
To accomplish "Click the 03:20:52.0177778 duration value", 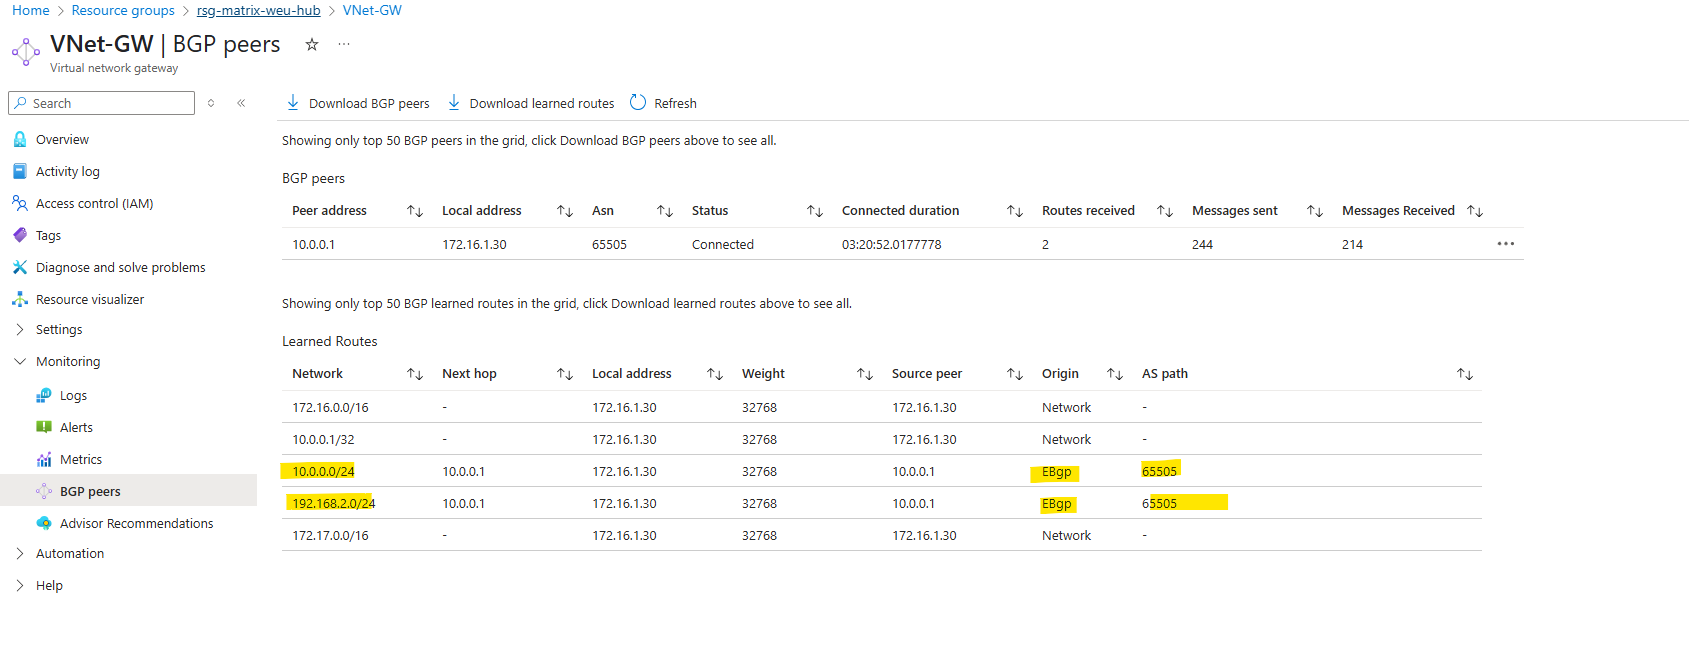I will (x=892, y=244).
